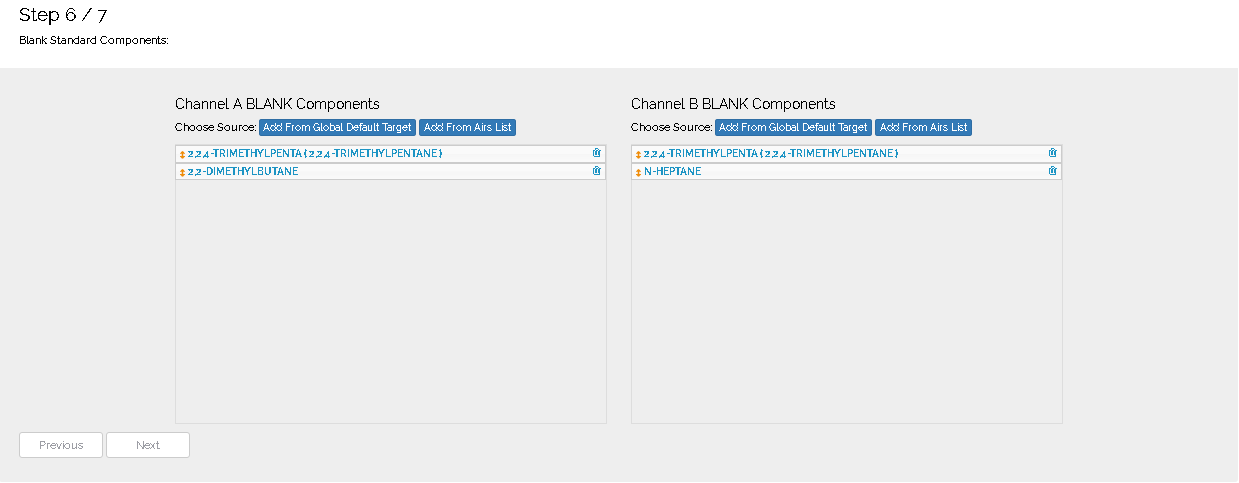1239x483 pixels.
Task: Add Channel B components from Global Default Target
Action: pyautogui.click(x=793, y=128)
